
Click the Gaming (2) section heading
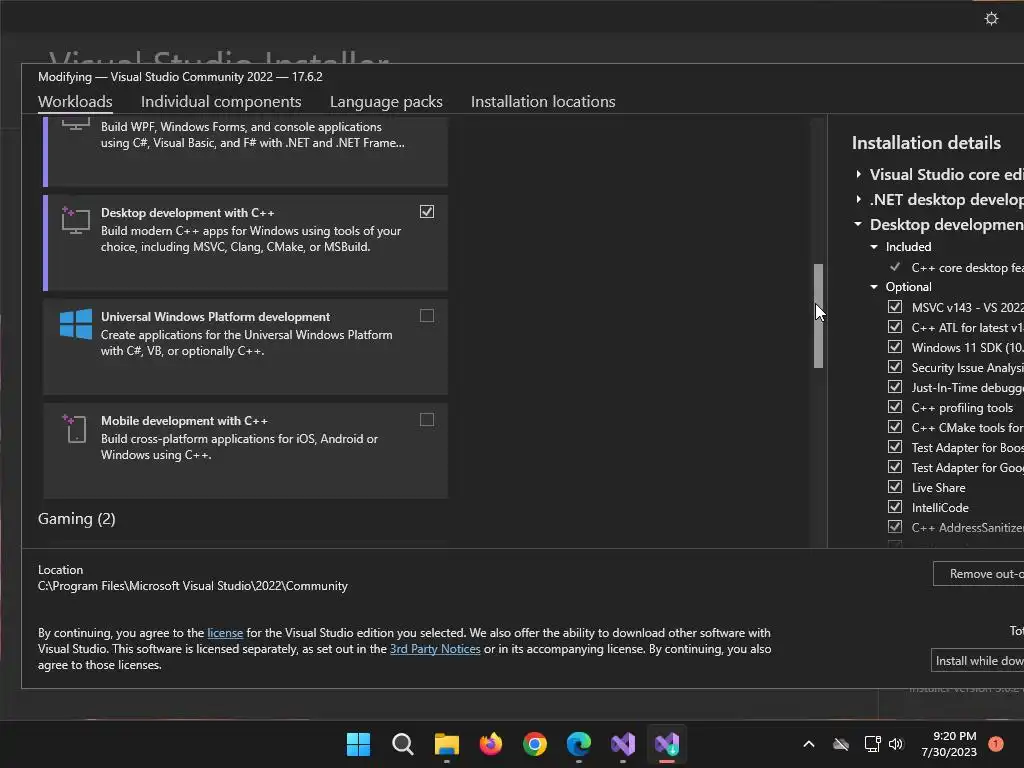pos(76,519)
